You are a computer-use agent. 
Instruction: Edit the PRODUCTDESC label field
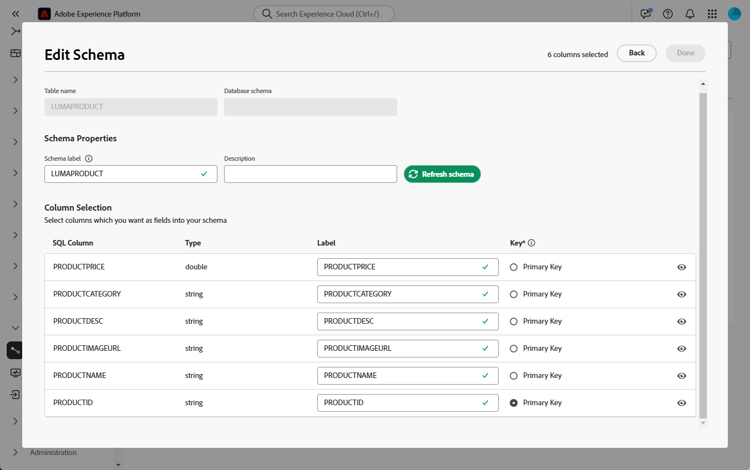(x=400, y=322)
